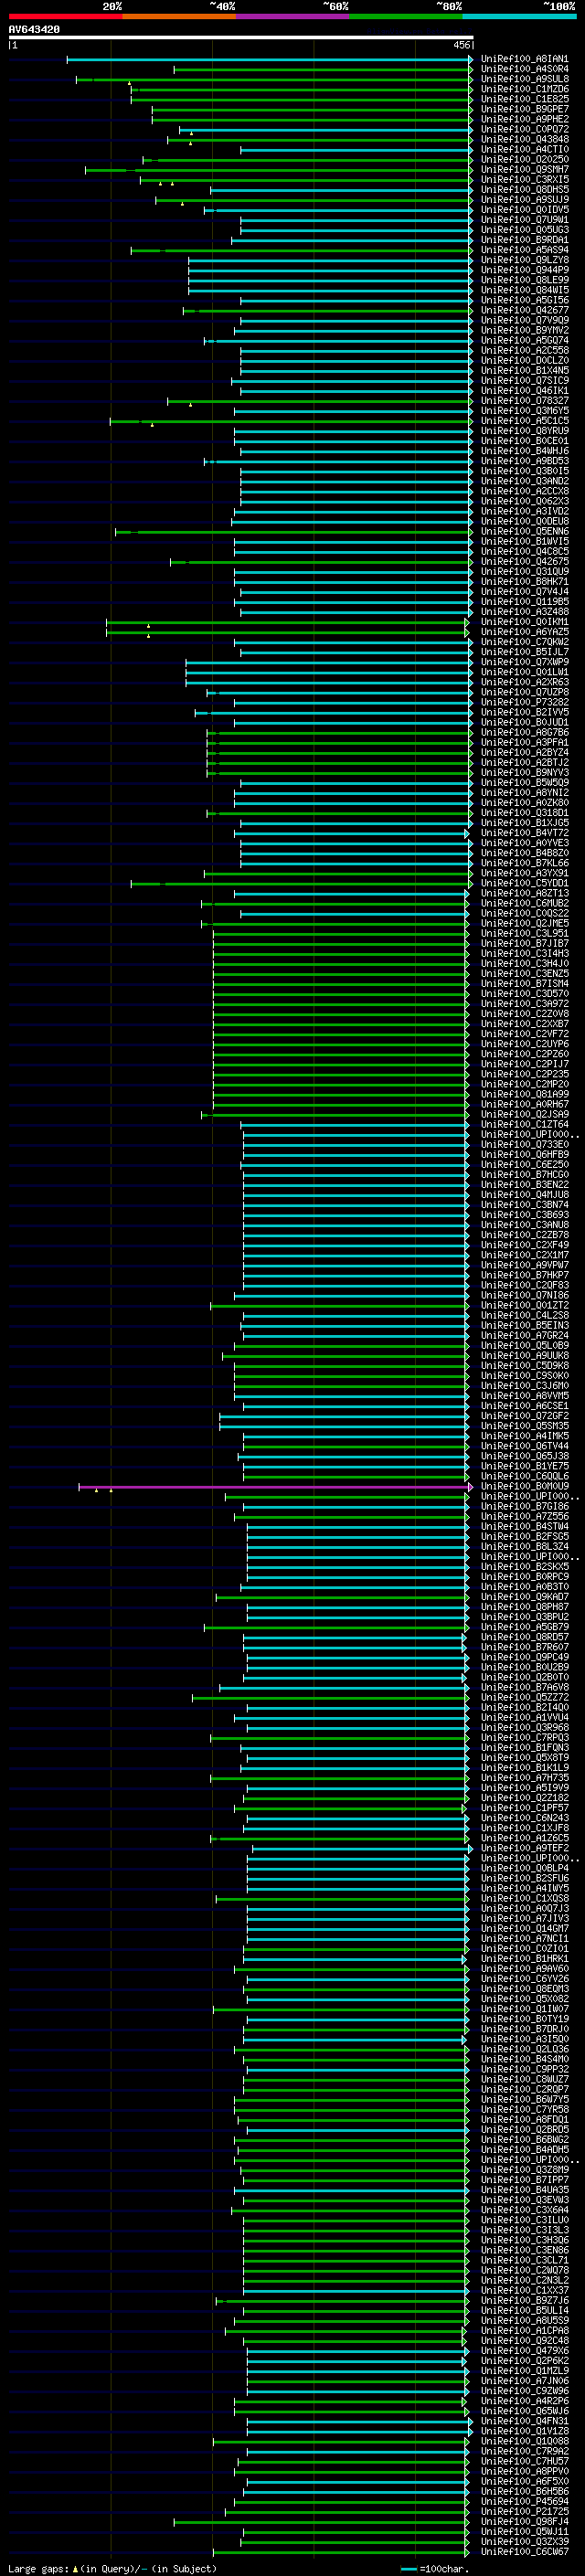Click the green ~80% identity color segment
This screenshot has width=585, height=2576.
(x=406, y=16)
